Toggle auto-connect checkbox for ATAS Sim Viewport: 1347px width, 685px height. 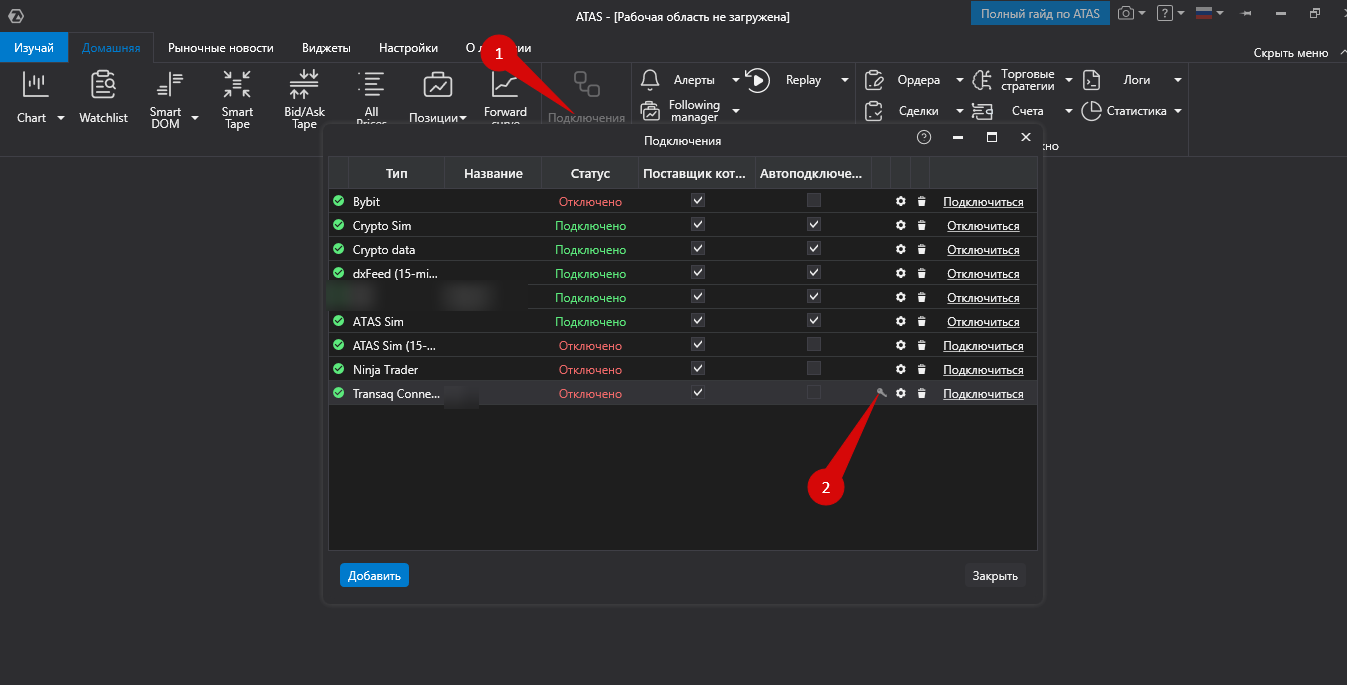[x=814, y=320]
